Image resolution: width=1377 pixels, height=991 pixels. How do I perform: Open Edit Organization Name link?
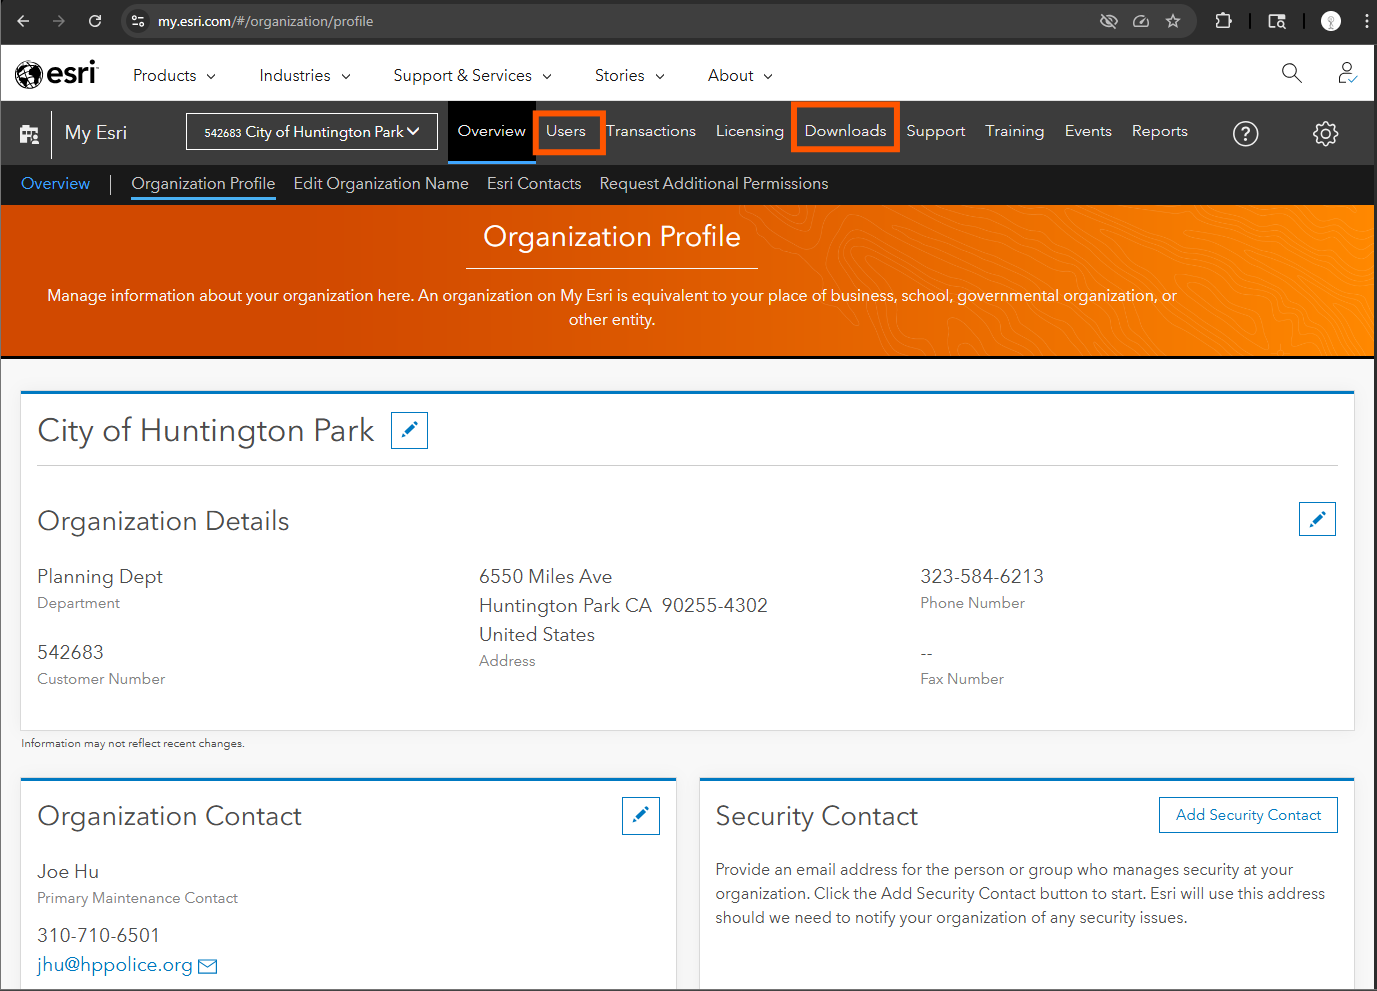point(381,184)
